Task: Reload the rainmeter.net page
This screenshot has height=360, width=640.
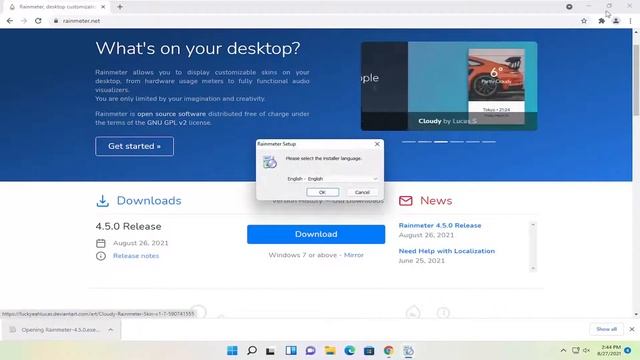Action: (38, 21)
